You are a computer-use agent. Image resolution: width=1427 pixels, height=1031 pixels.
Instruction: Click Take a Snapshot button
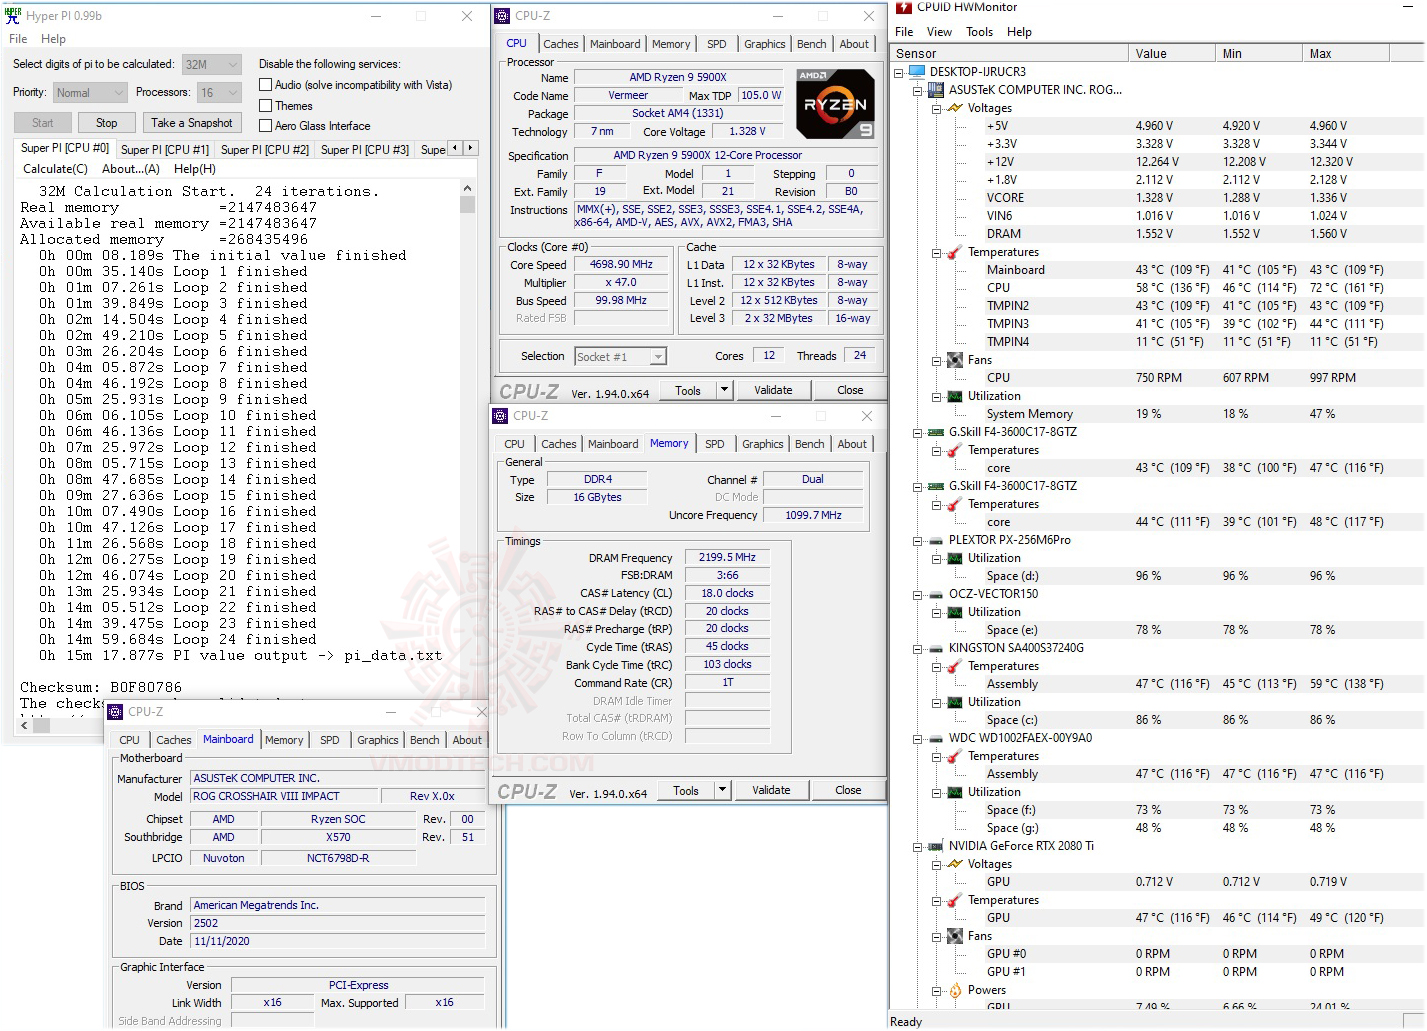click(192, 123)
